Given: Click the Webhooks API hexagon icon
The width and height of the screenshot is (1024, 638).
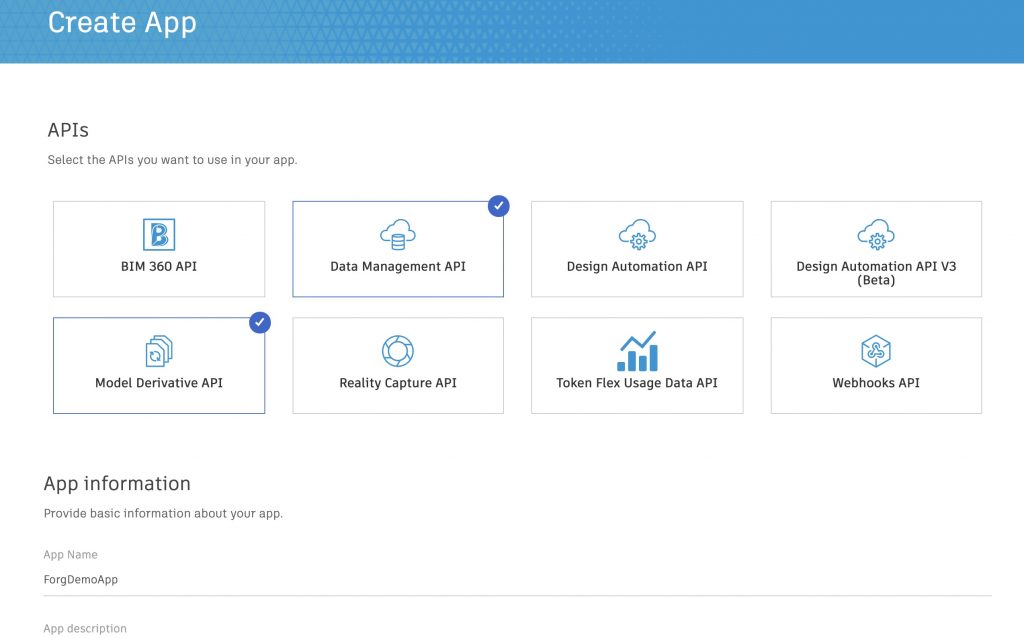Looking at the screenshot, I should [876, 351].
